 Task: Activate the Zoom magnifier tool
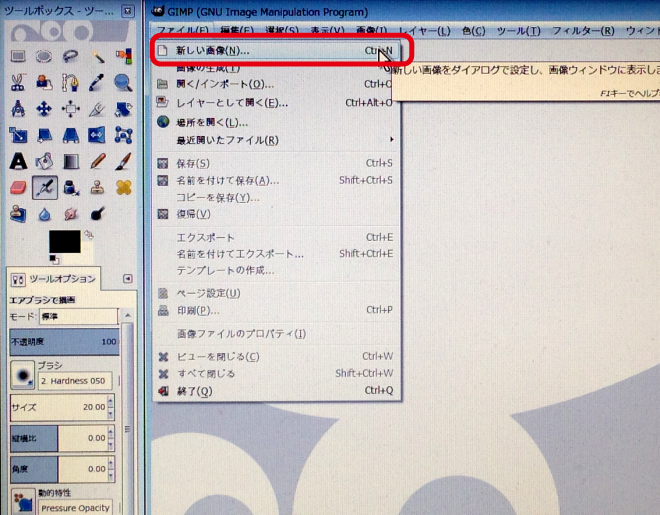click(x=123, y=82)
